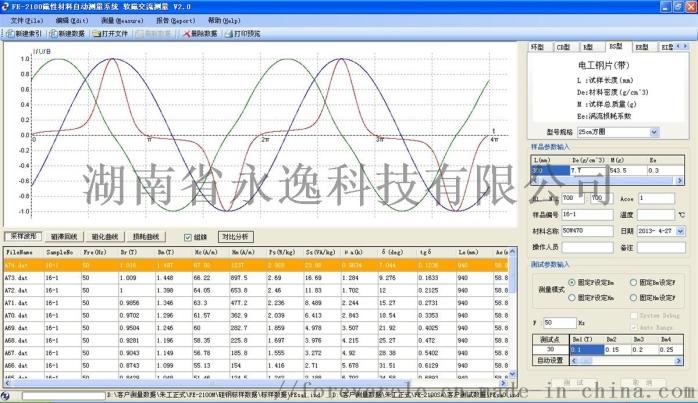Select the 固定F设定Bm measurement mode radio
This screenshot has height=403, width=698.
tap(572, 282)
